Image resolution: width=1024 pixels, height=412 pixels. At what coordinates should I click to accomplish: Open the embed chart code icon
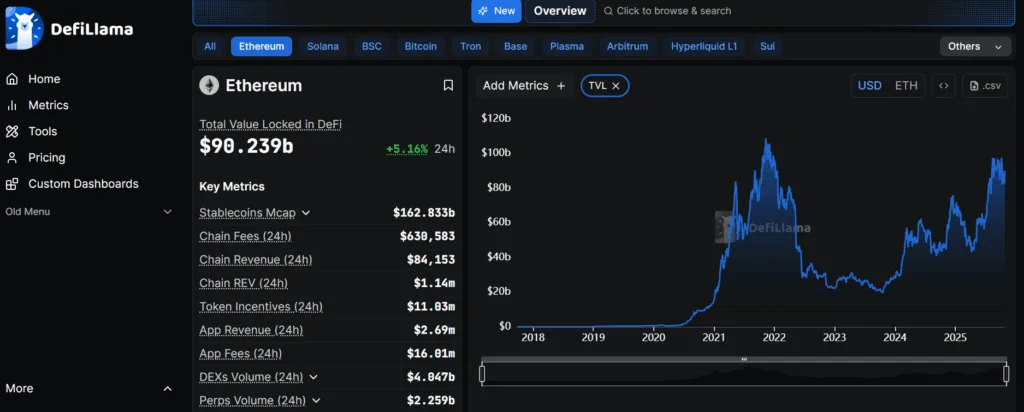click(943, 86)
